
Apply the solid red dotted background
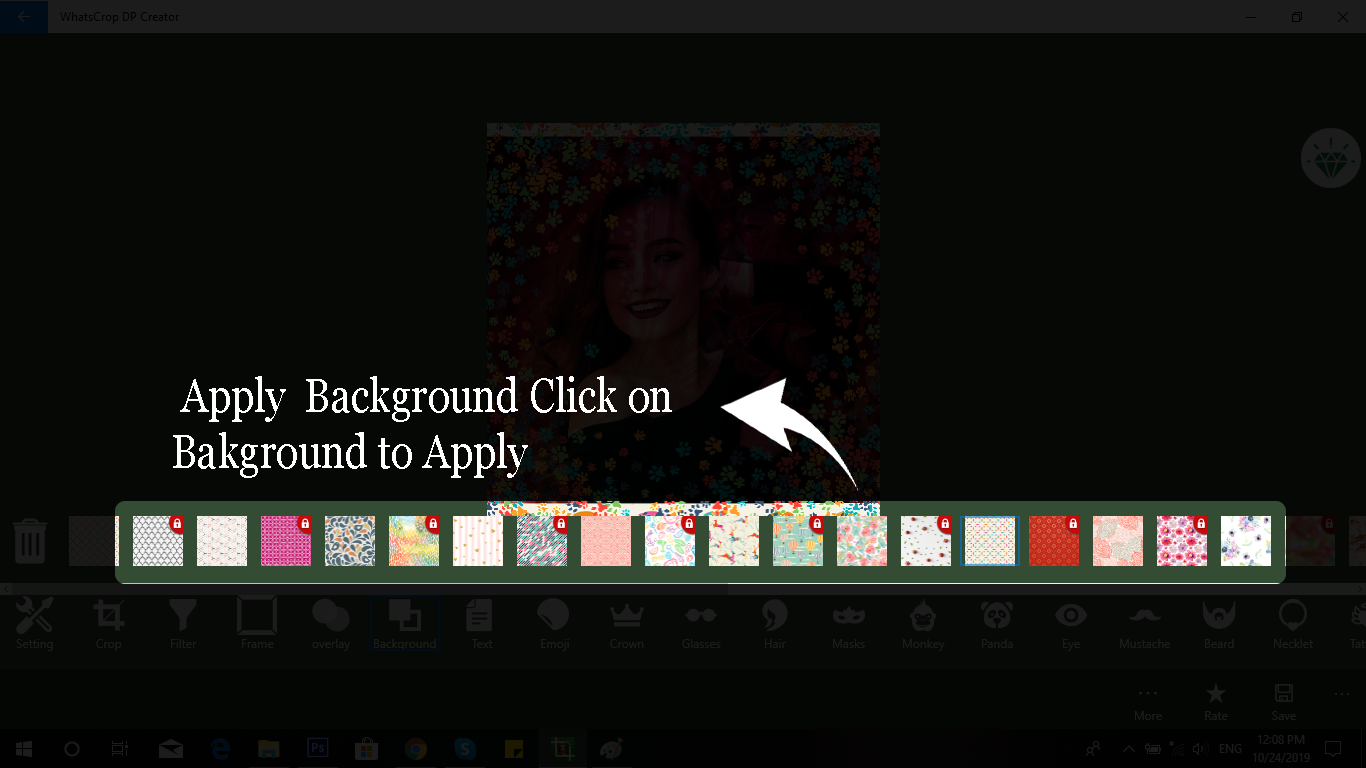[x=1054, y=541]
